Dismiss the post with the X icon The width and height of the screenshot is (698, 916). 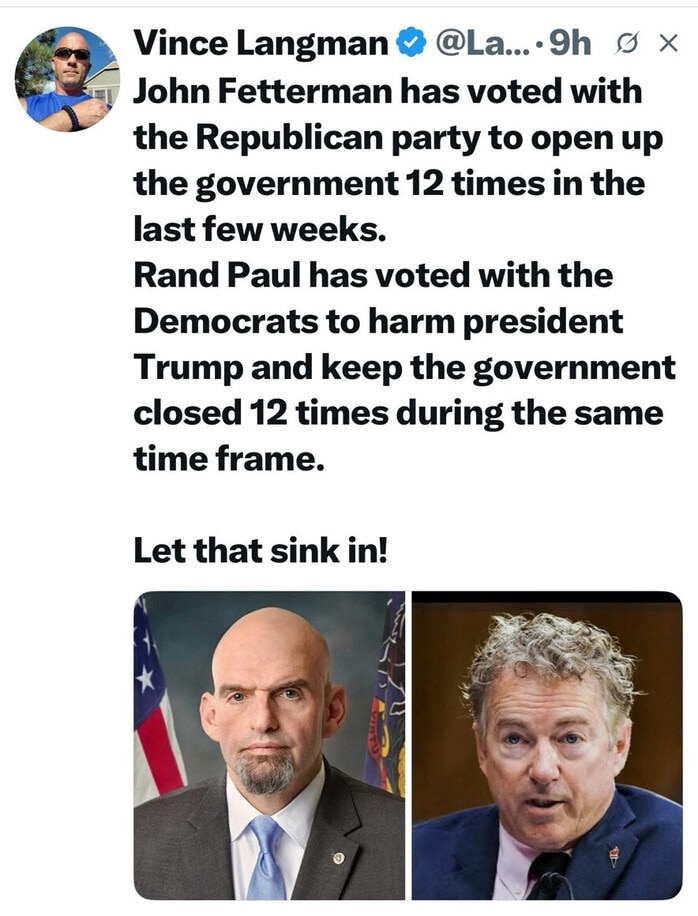[x=668, y=43]
